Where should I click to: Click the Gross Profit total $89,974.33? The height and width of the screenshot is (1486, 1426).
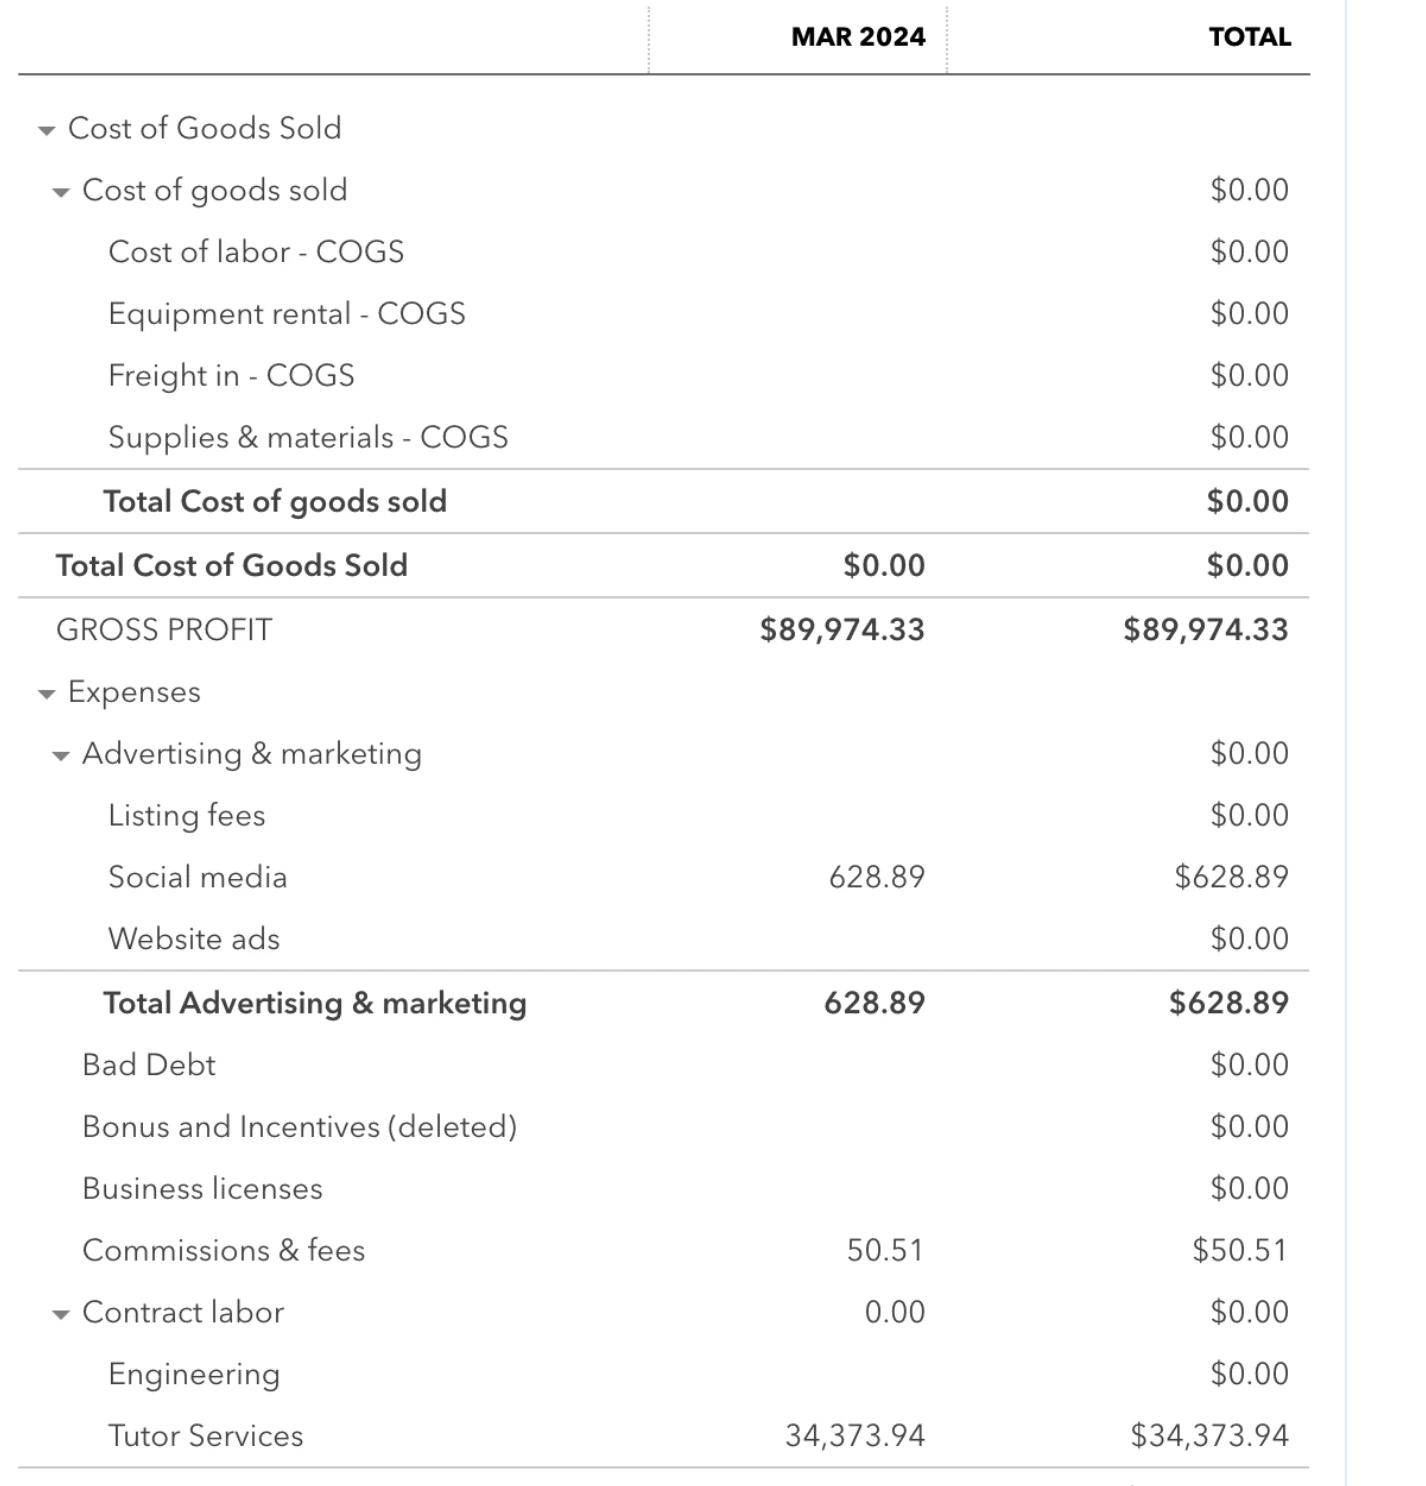[x=1205, y=630]
